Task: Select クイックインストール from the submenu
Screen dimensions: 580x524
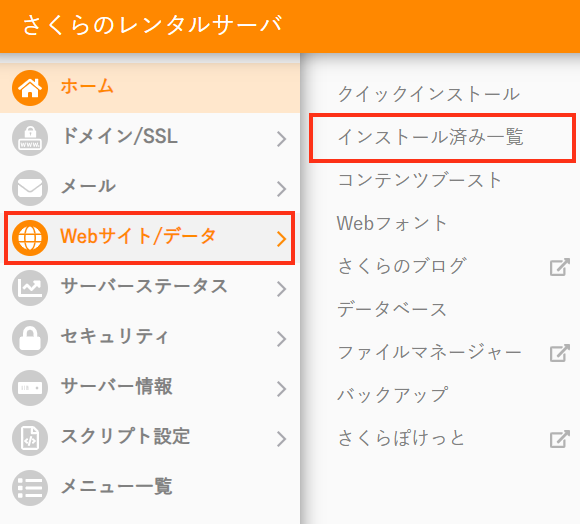Action: [x=429, y=94]
